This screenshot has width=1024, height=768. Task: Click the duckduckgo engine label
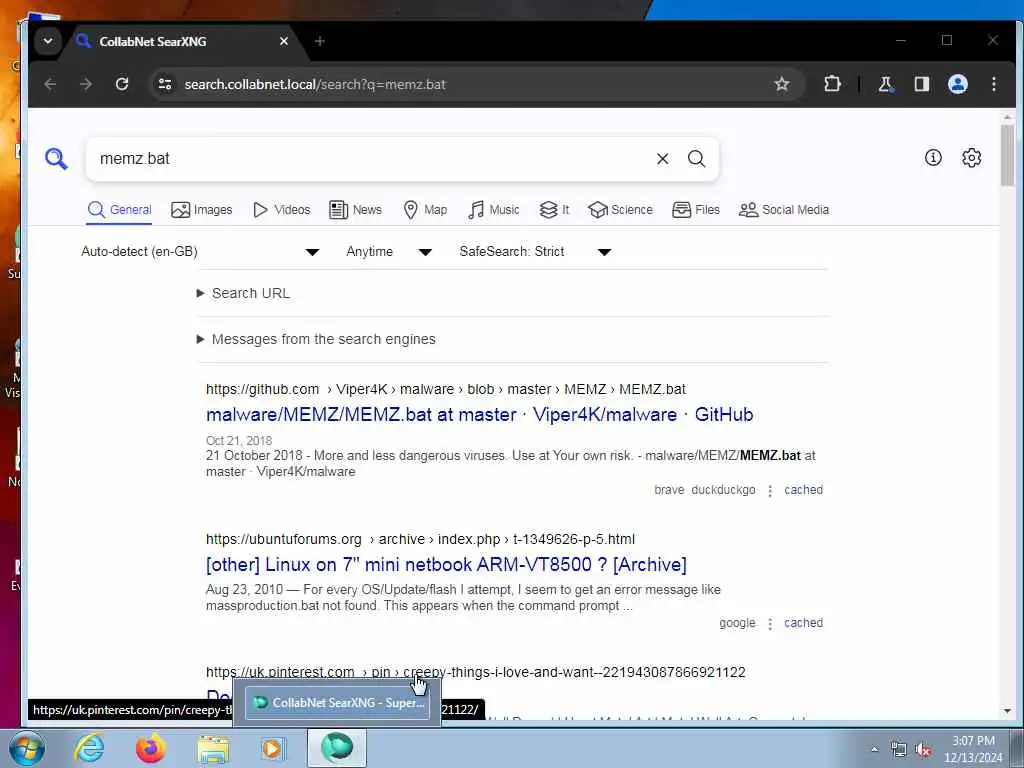coord(723,490)
